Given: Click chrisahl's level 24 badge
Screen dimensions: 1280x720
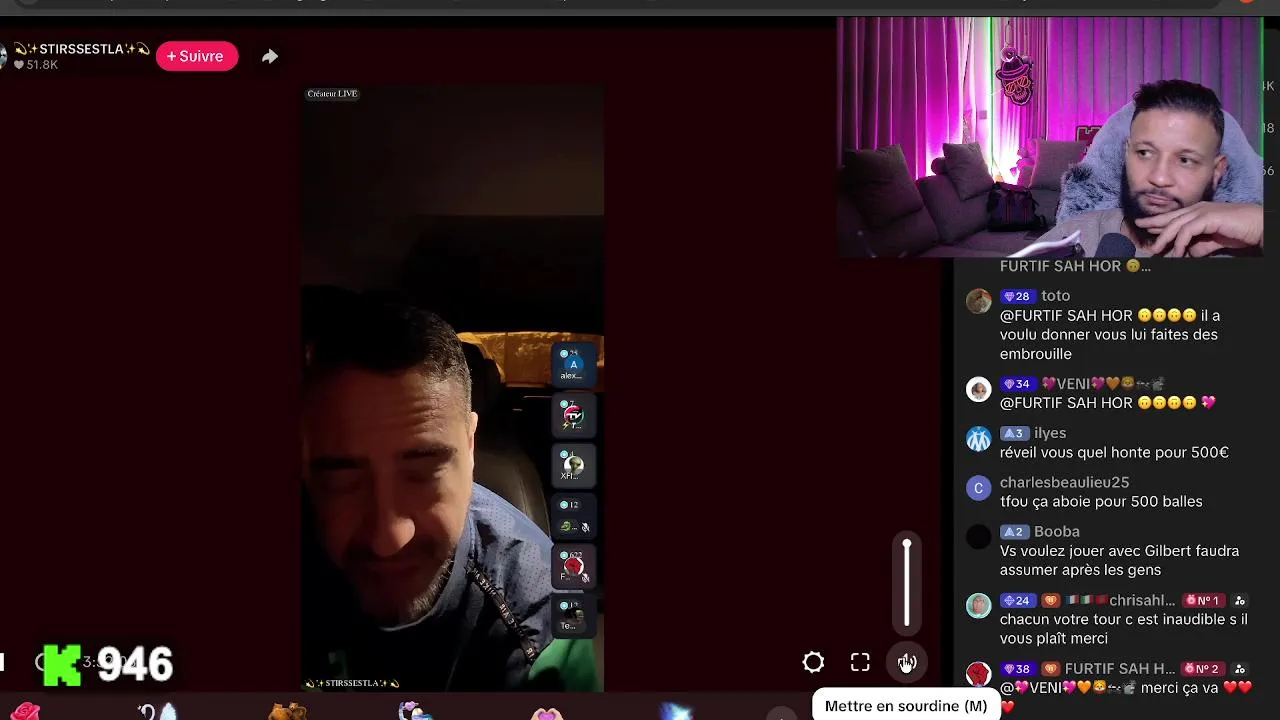Looking at the screenshot, I should click(x=1016, y=601).
